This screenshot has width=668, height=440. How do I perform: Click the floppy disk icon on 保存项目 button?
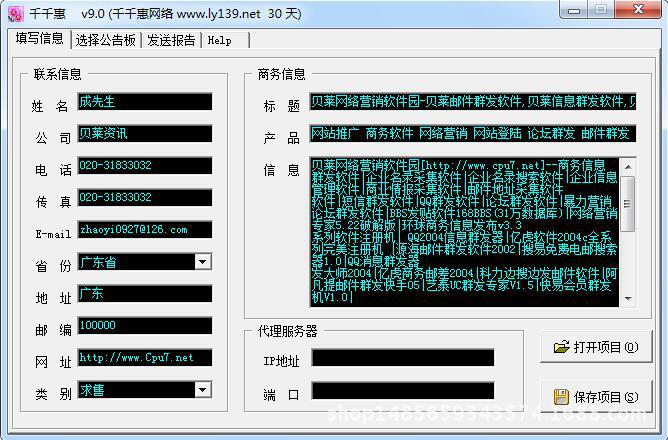click(561, 397)
